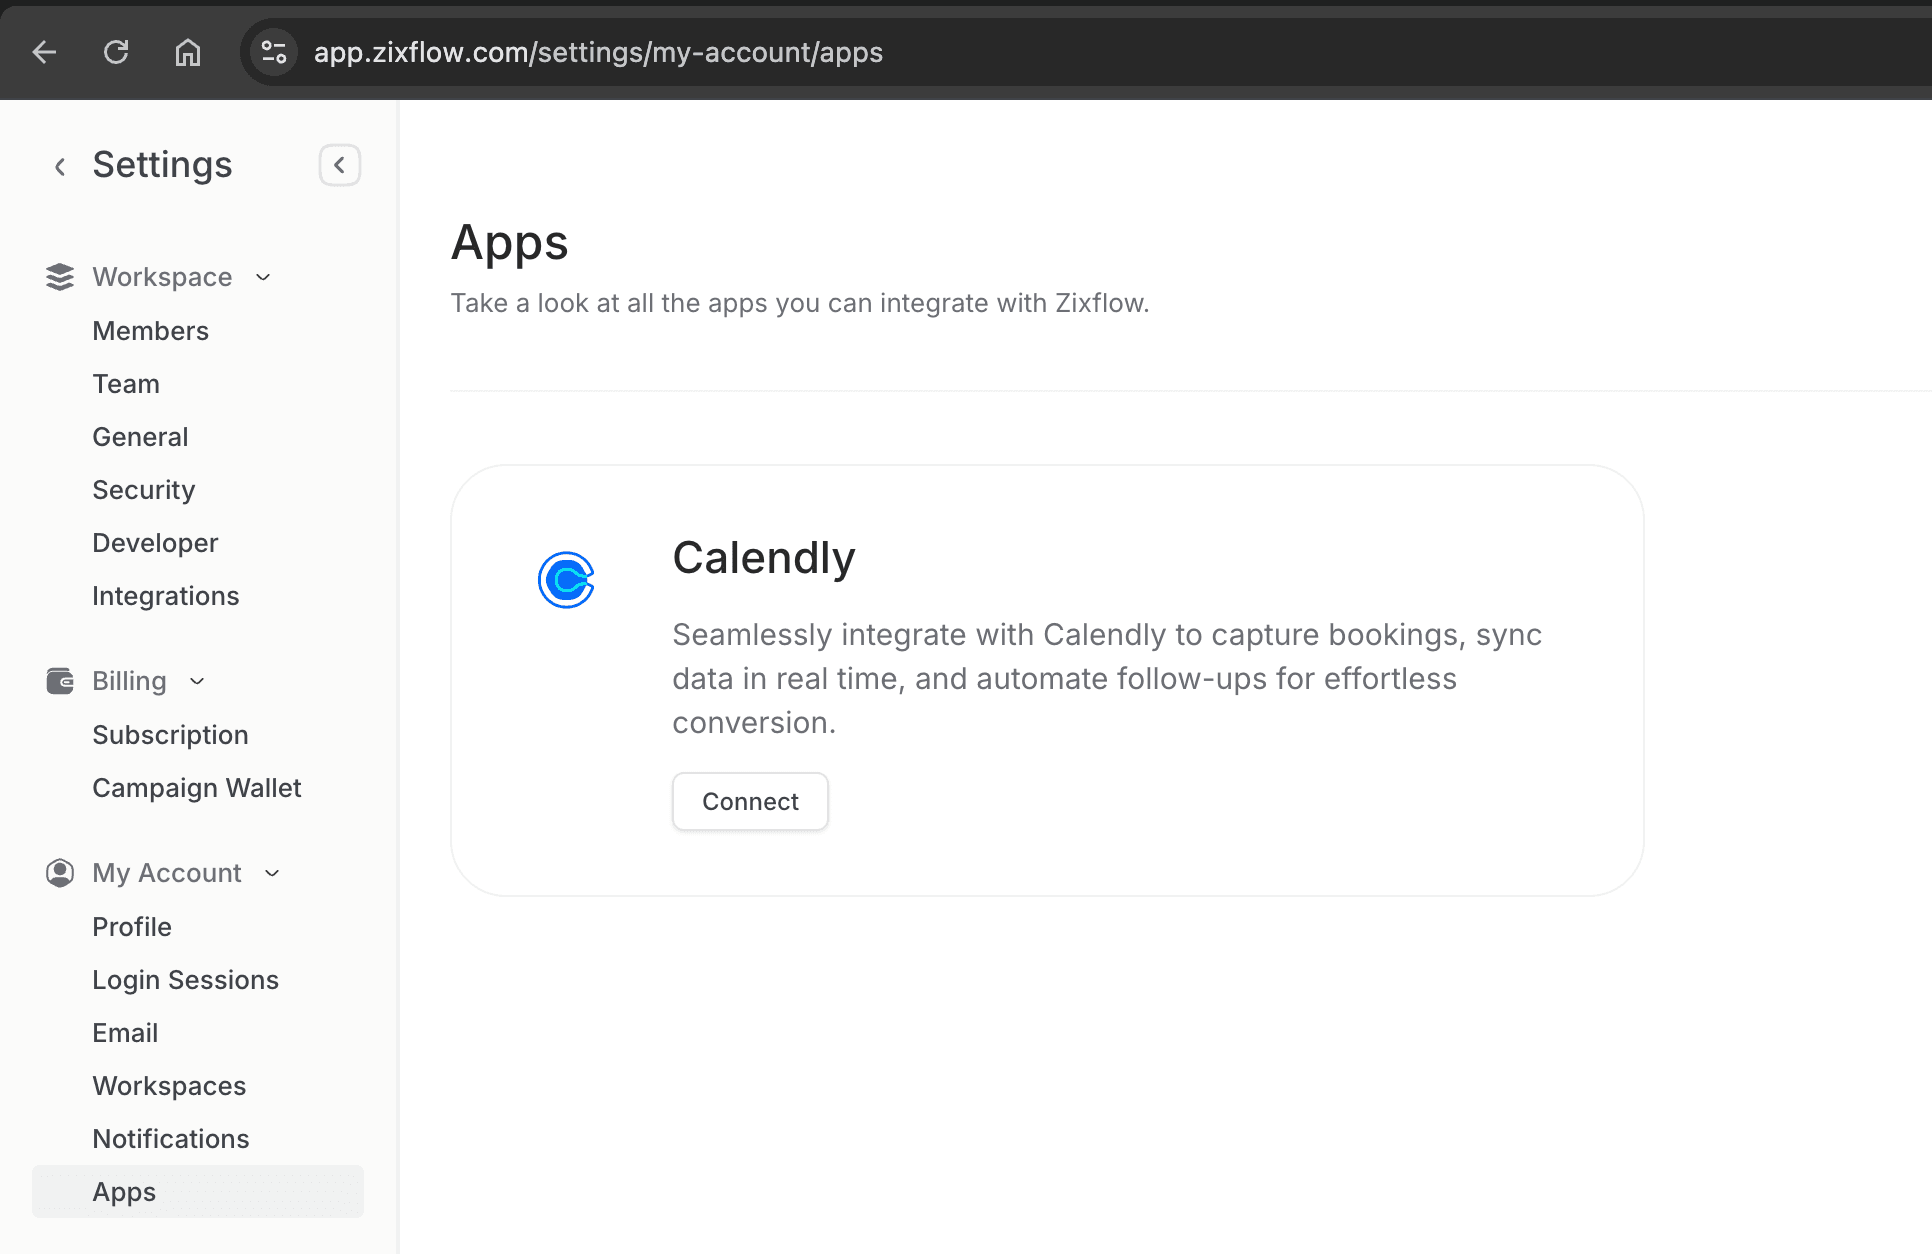Click the browser back arrow

click(x=44, y=52)
